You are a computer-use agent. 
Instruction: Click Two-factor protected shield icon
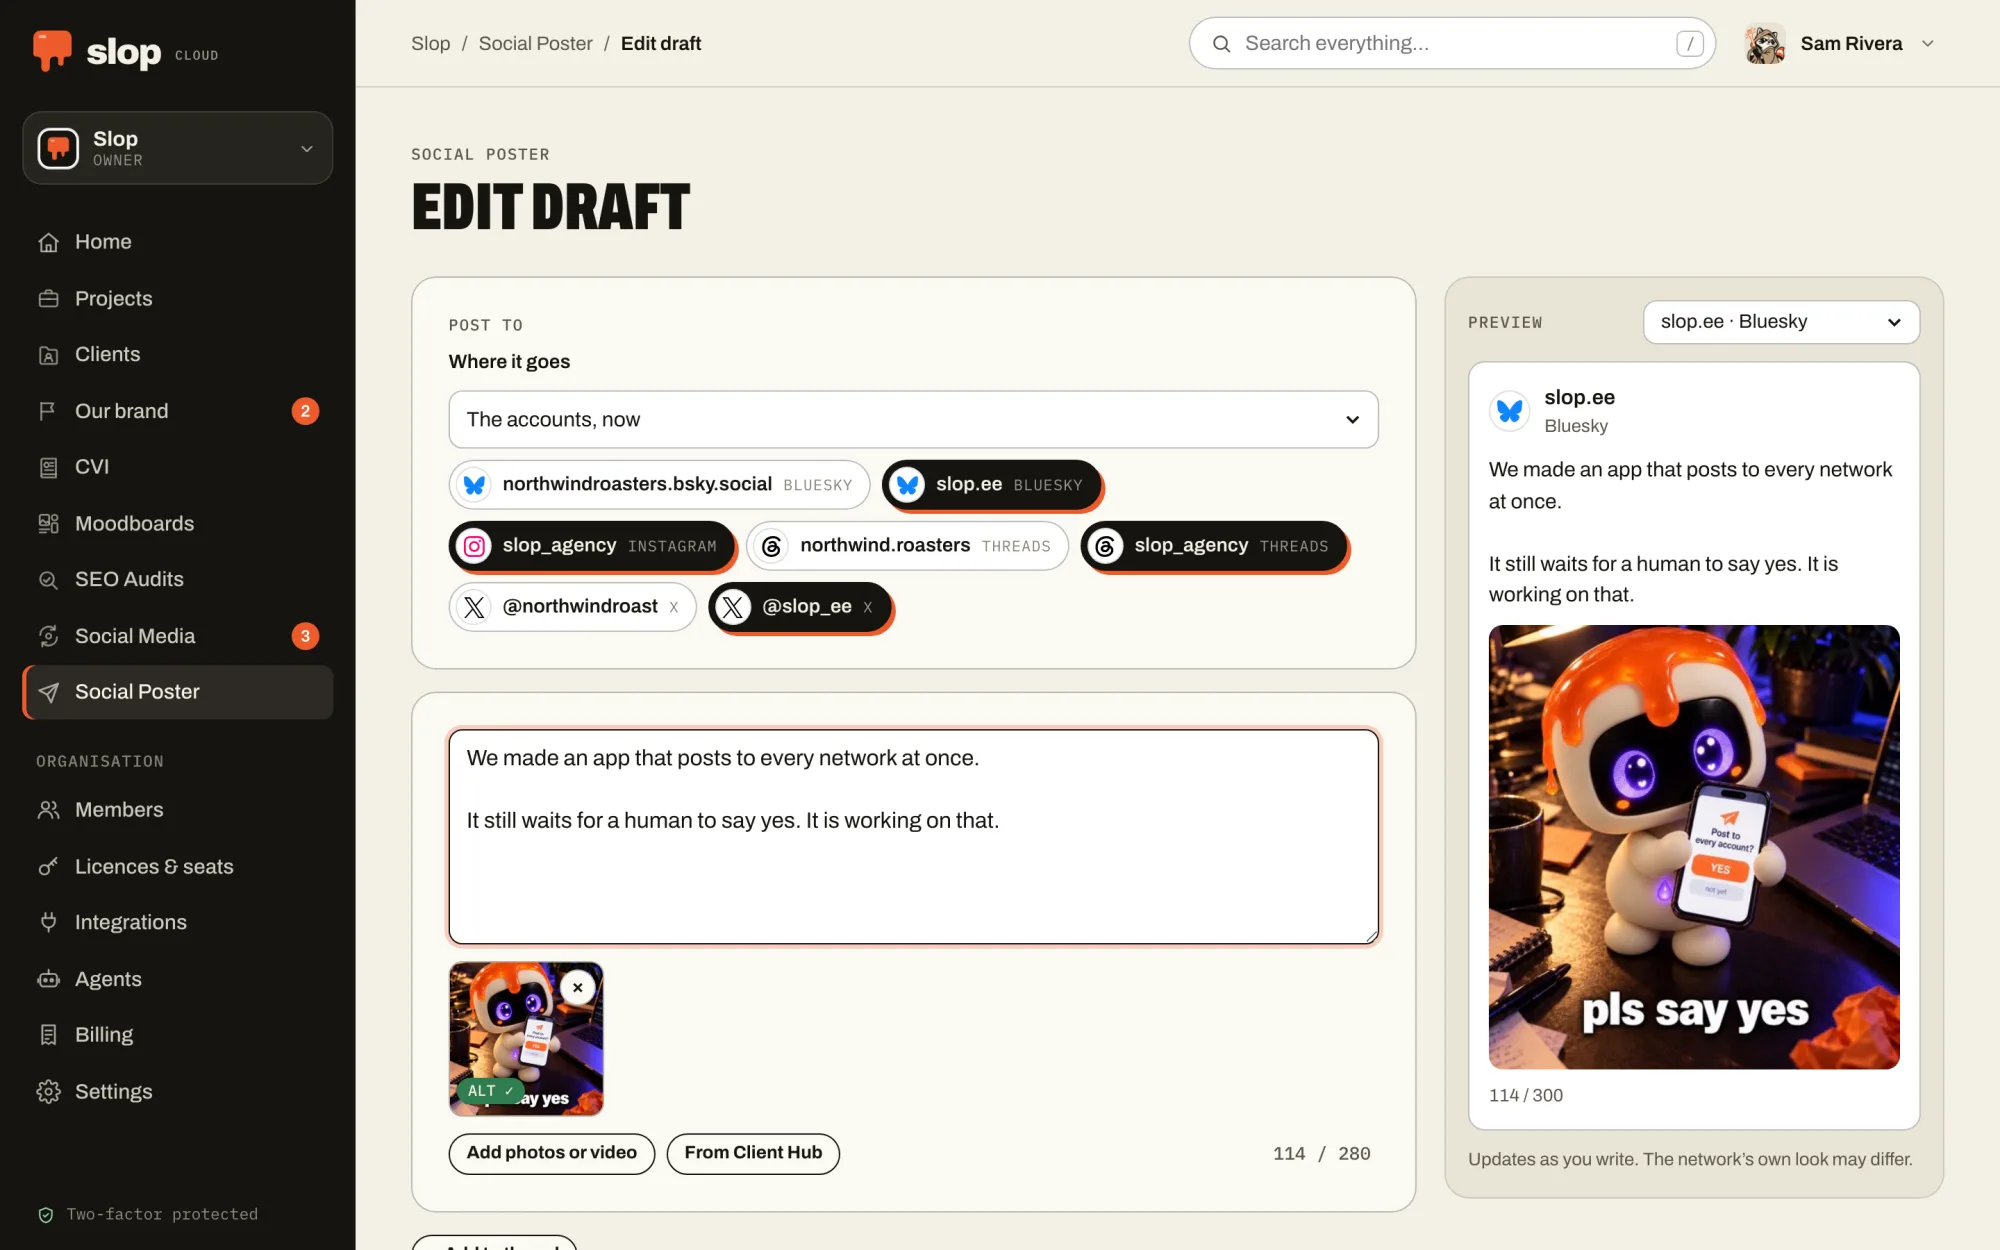click(46, 1215)
